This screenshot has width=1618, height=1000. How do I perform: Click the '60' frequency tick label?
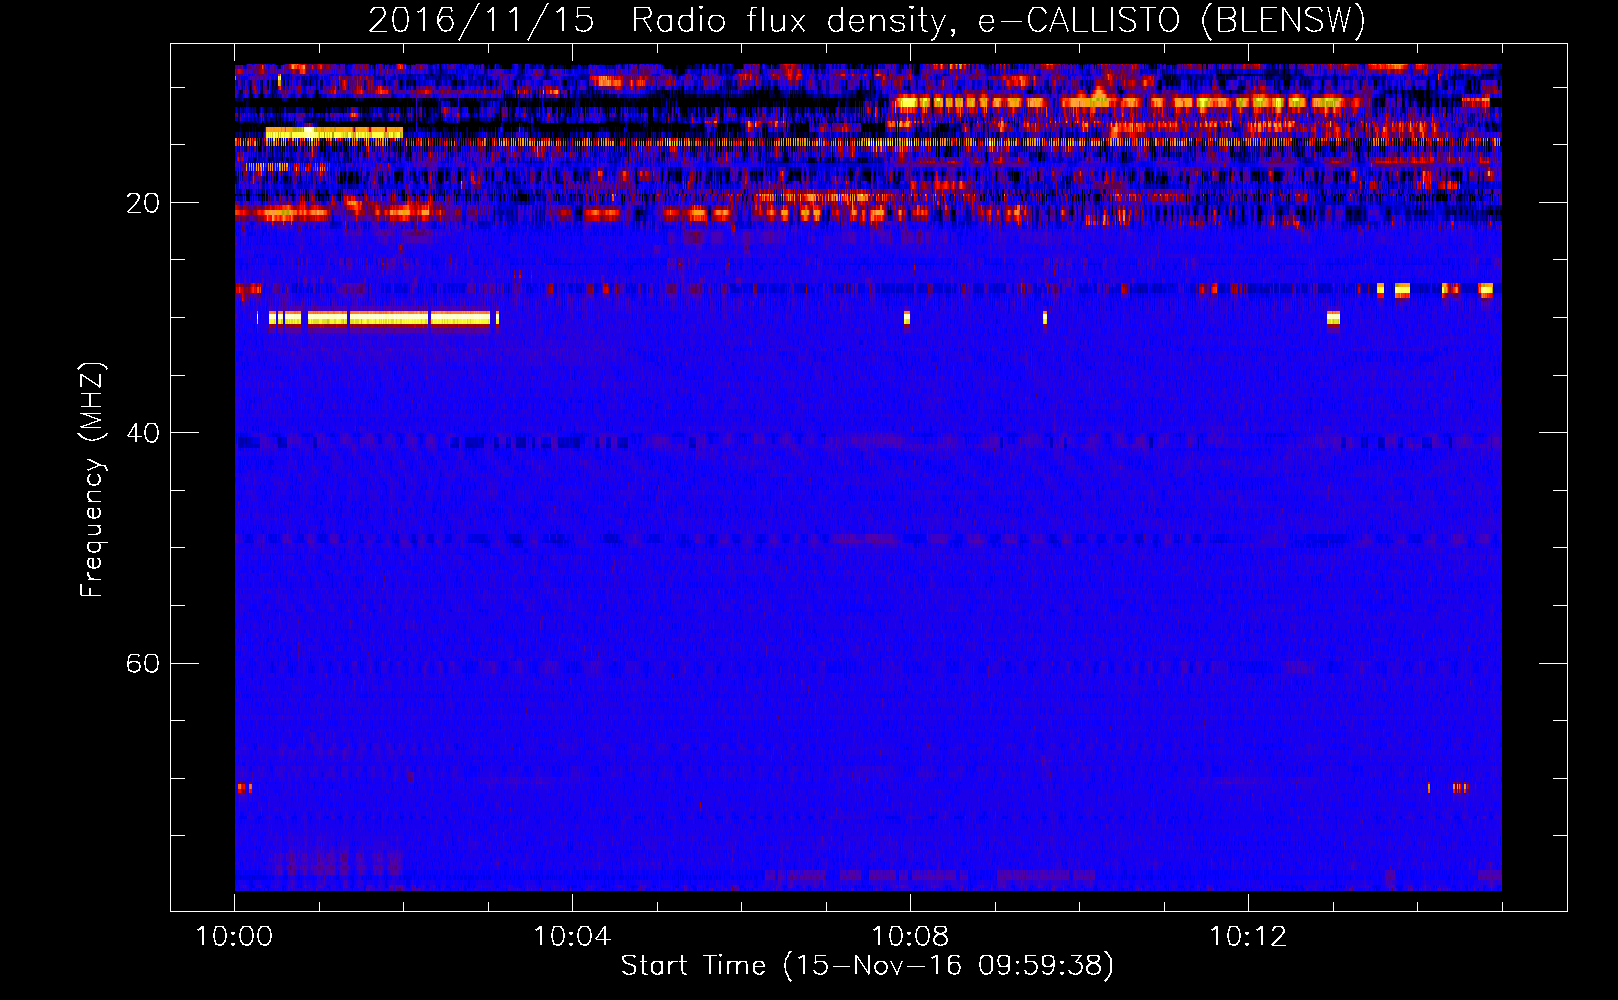(143, 664)
